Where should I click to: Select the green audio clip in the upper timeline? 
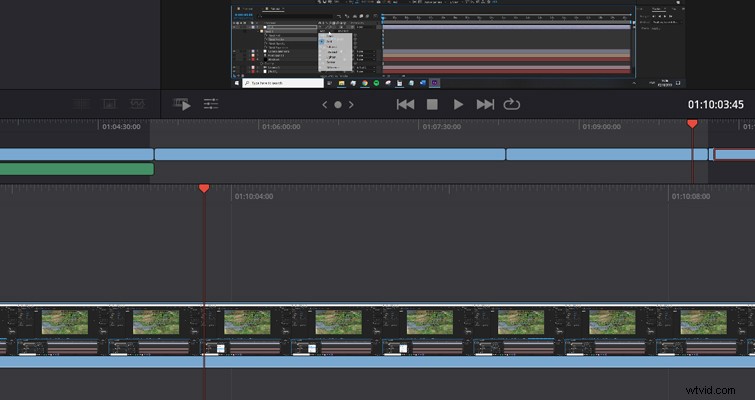coord(77,169)
